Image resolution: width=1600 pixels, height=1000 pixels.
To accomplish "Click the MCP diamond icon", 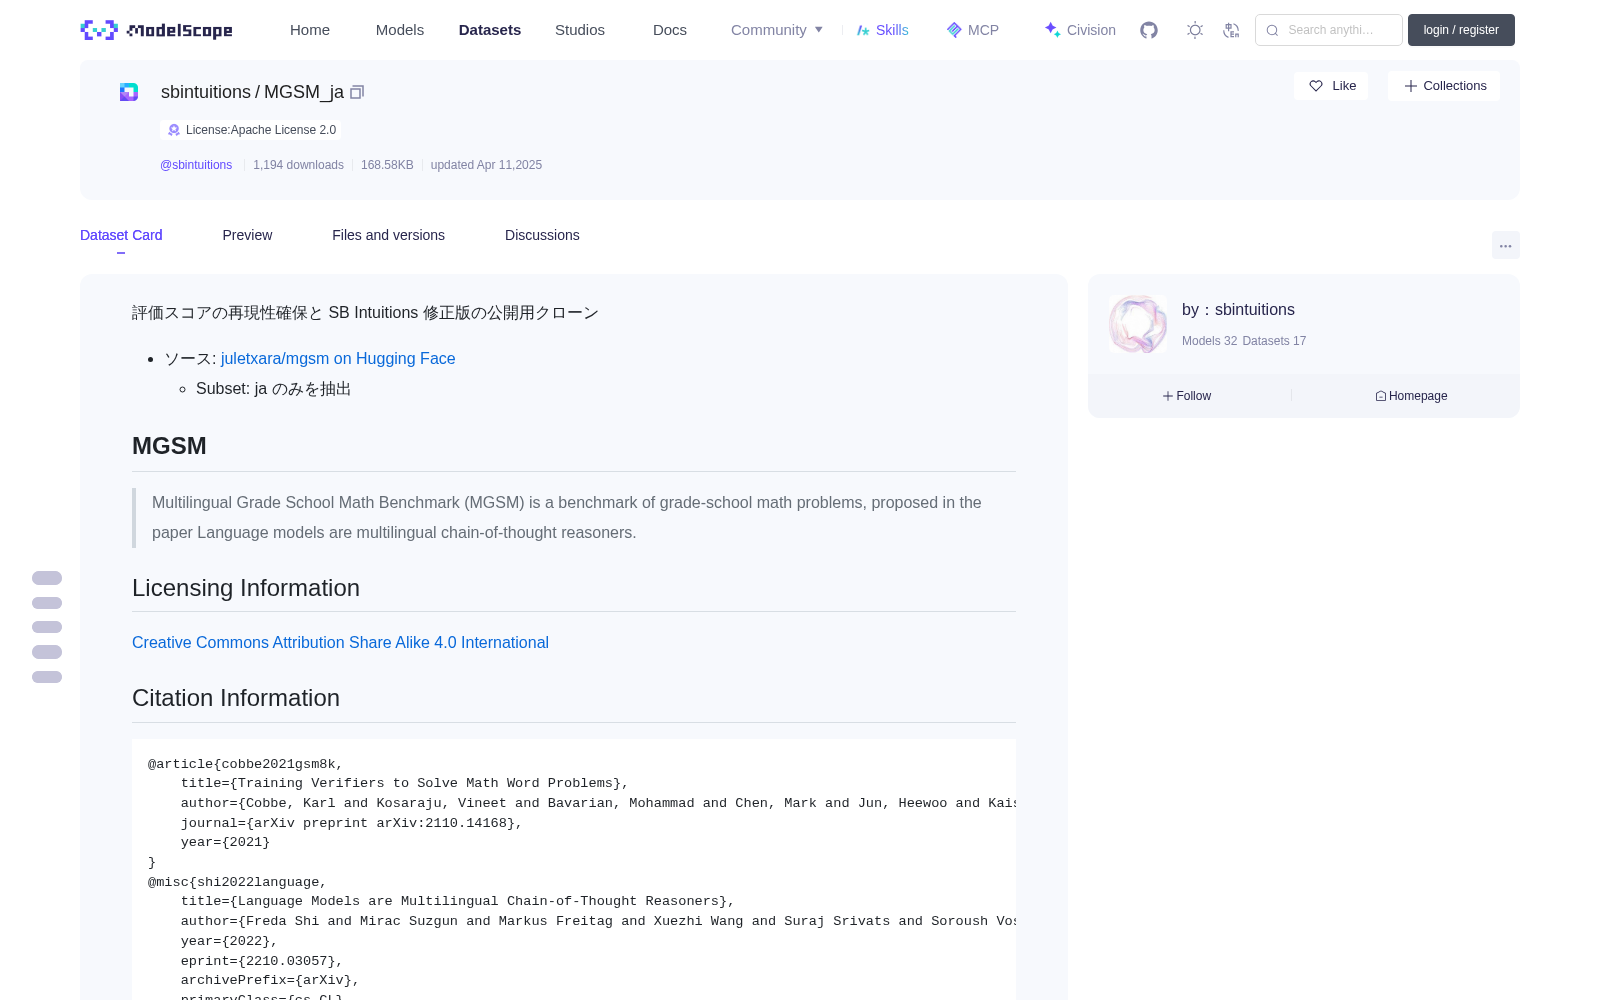I will [x=954, y=30].
